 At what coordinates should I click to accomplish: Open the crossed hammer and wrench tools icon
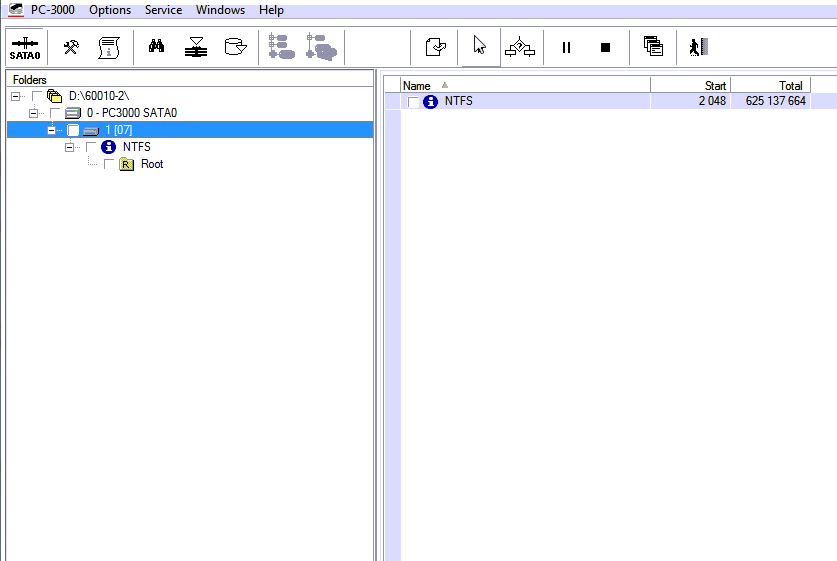(71, 48)
